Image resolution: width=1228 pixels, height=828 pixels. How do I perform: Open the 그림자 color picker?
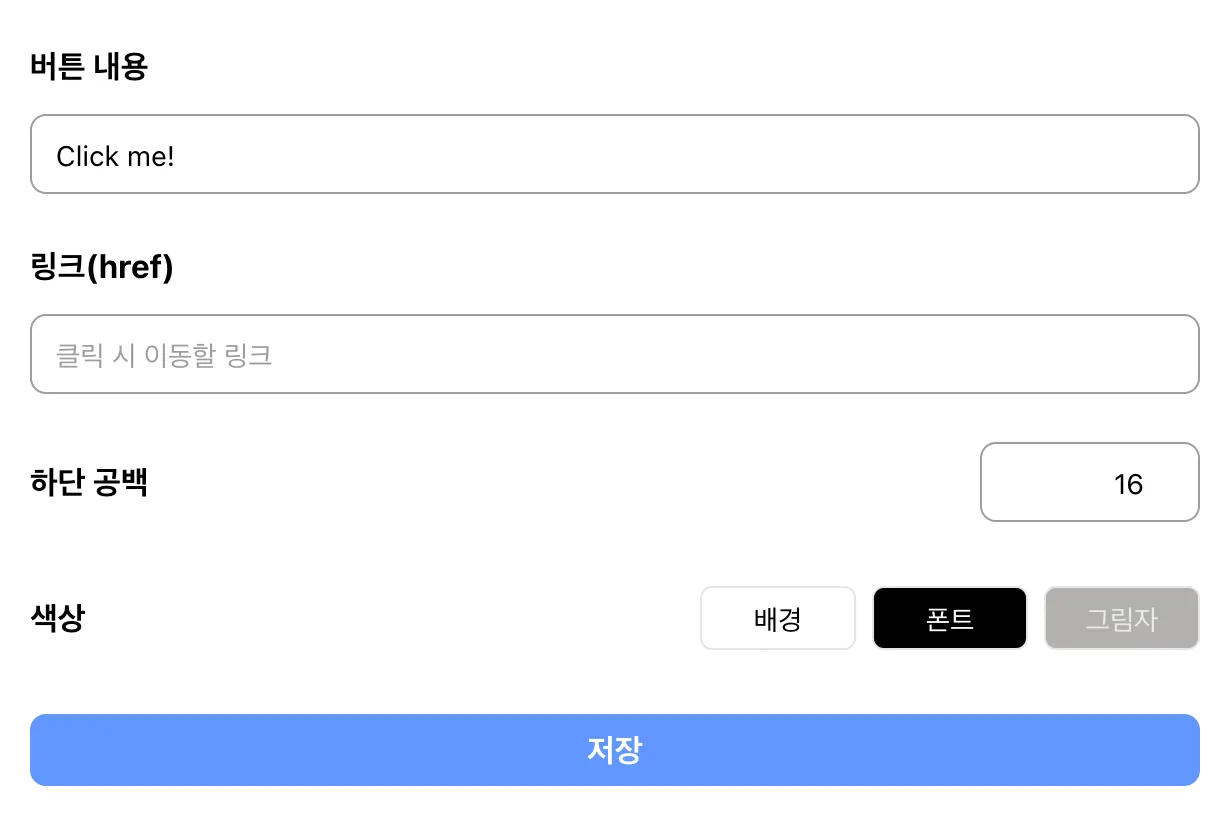click(1121, 618)
